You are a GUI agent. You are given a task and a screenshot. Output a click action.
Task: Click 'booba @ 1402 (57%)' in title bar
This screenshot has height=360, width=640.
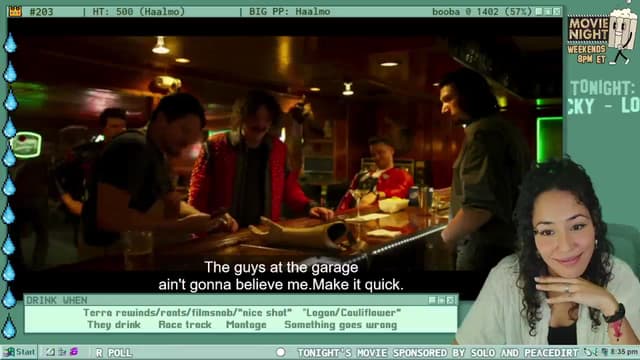(482, 11)
